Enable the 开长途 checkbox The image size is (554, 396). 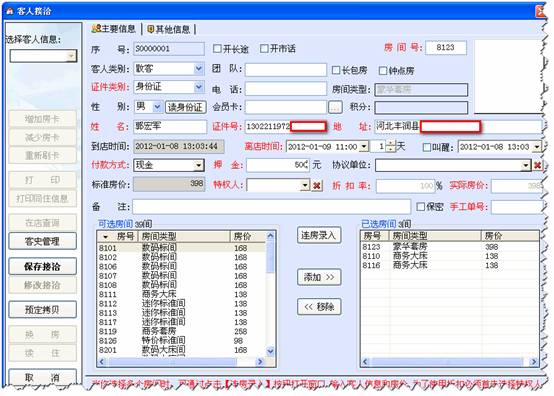click(x=217, y=48)
